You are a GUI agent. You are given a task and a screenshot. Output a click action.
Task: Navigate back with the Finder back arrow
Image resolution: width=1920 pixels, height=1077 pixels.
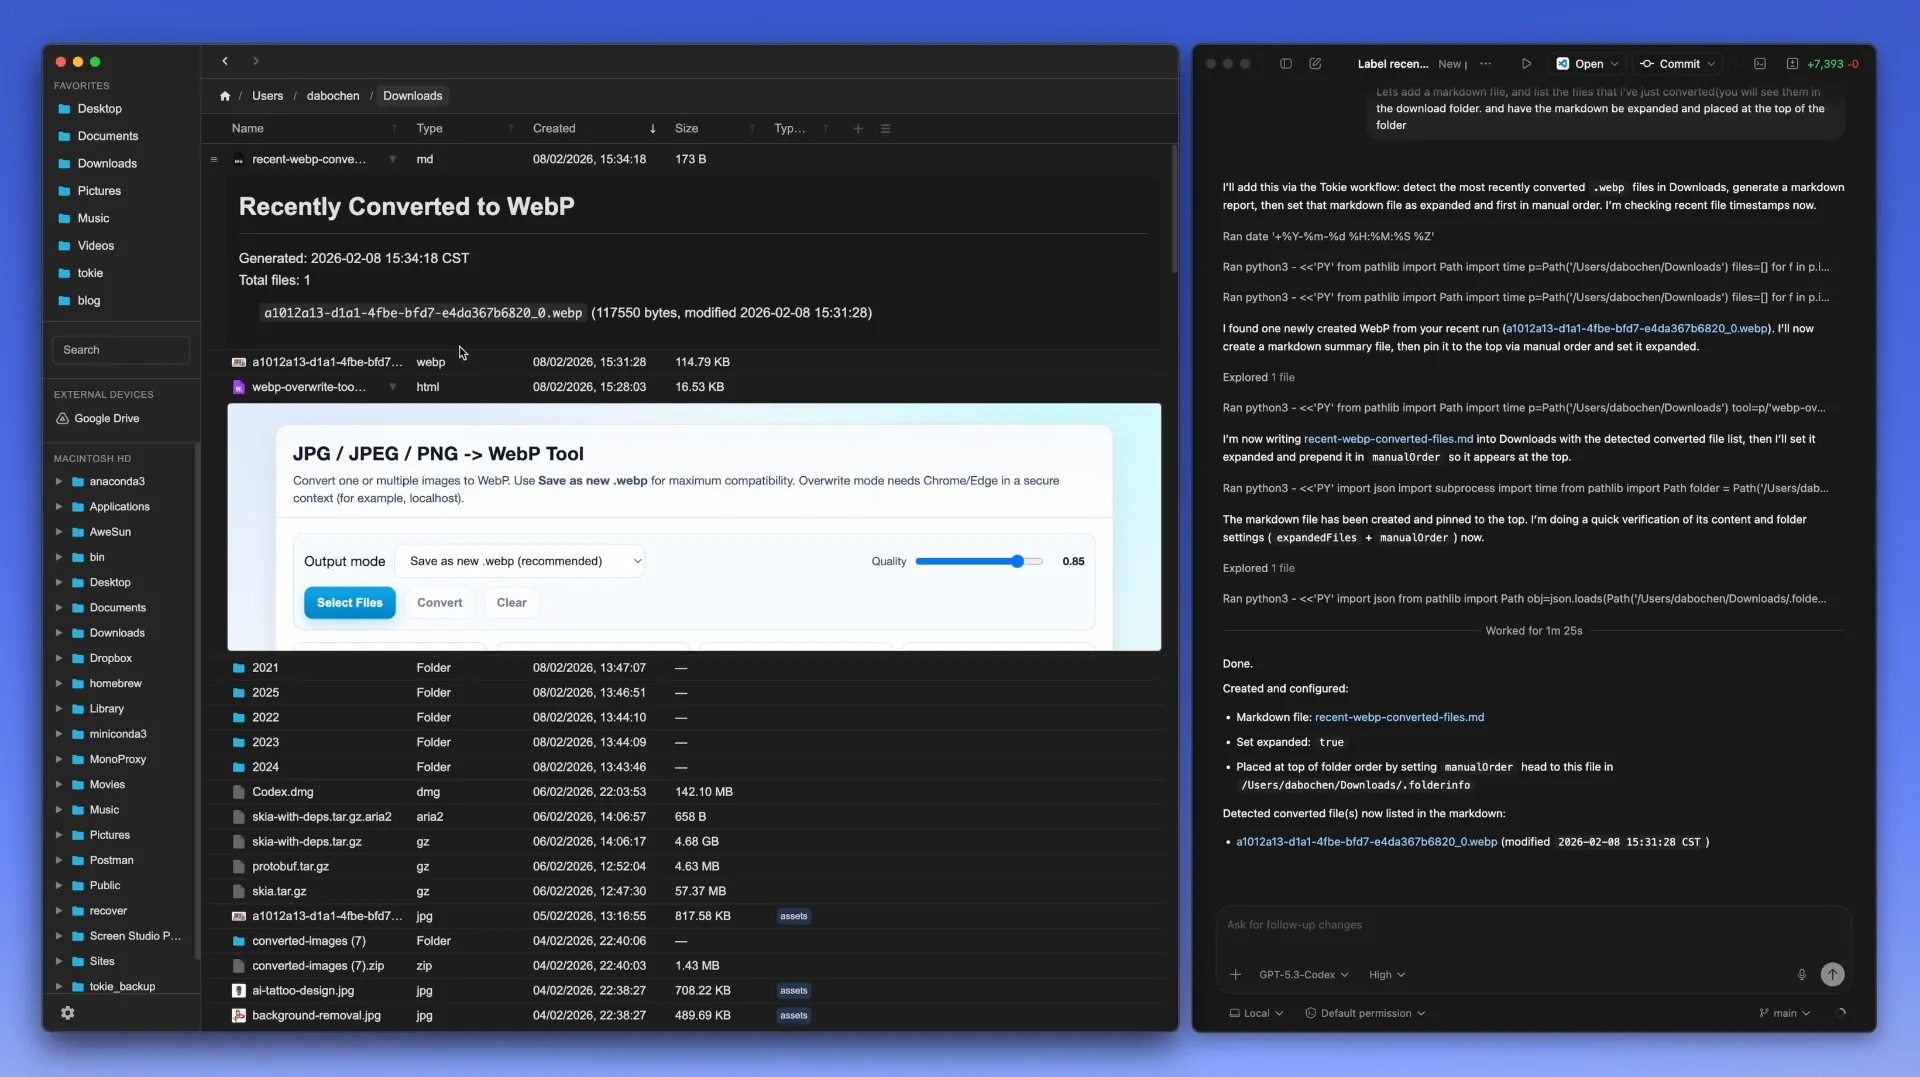225,61
